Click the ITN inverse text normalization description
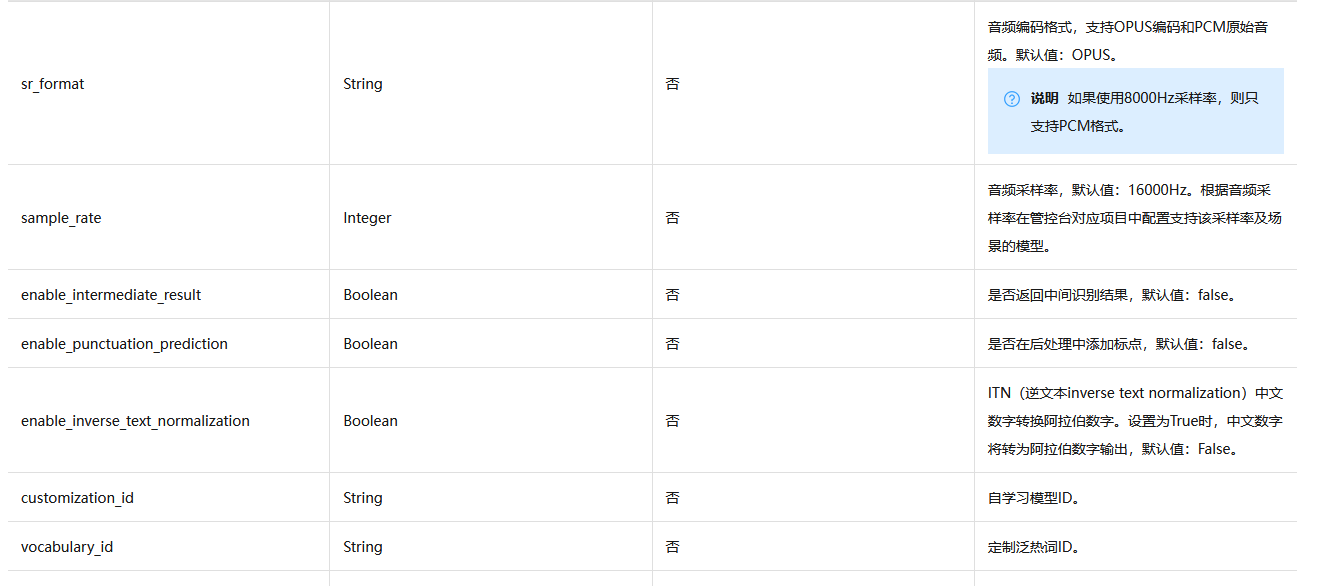The height and width of the screenshot is (586, 1320). click(x=1135, y=421)
